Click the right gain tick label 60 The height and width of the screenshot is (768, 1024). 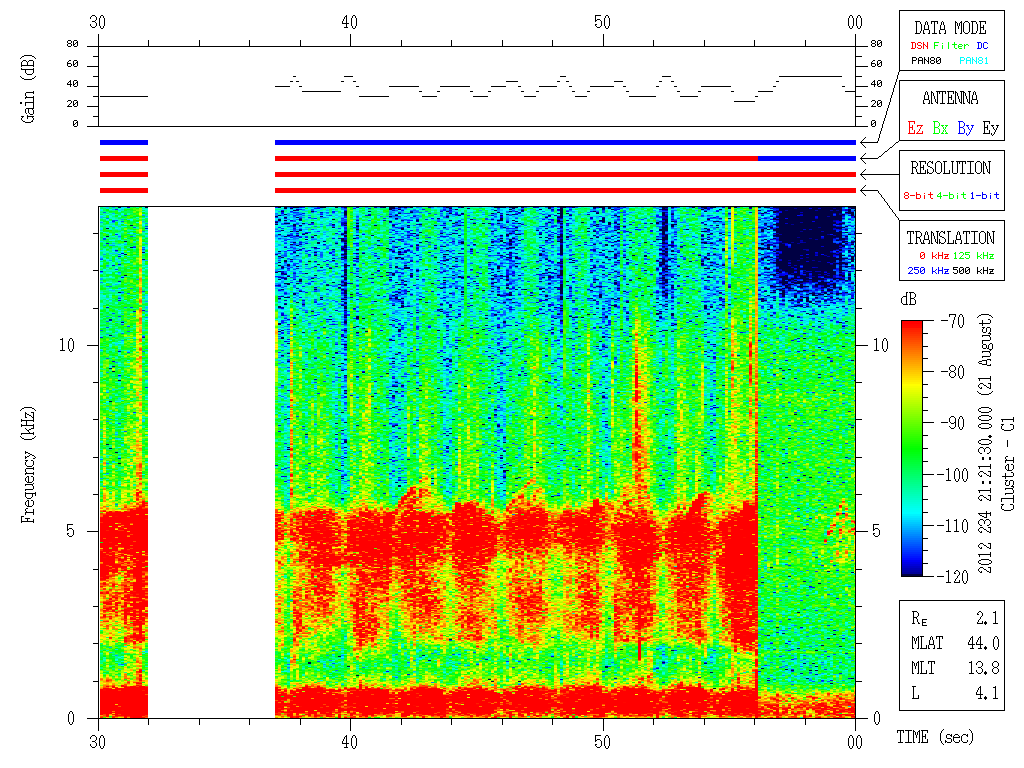click(x=876, y=63)
